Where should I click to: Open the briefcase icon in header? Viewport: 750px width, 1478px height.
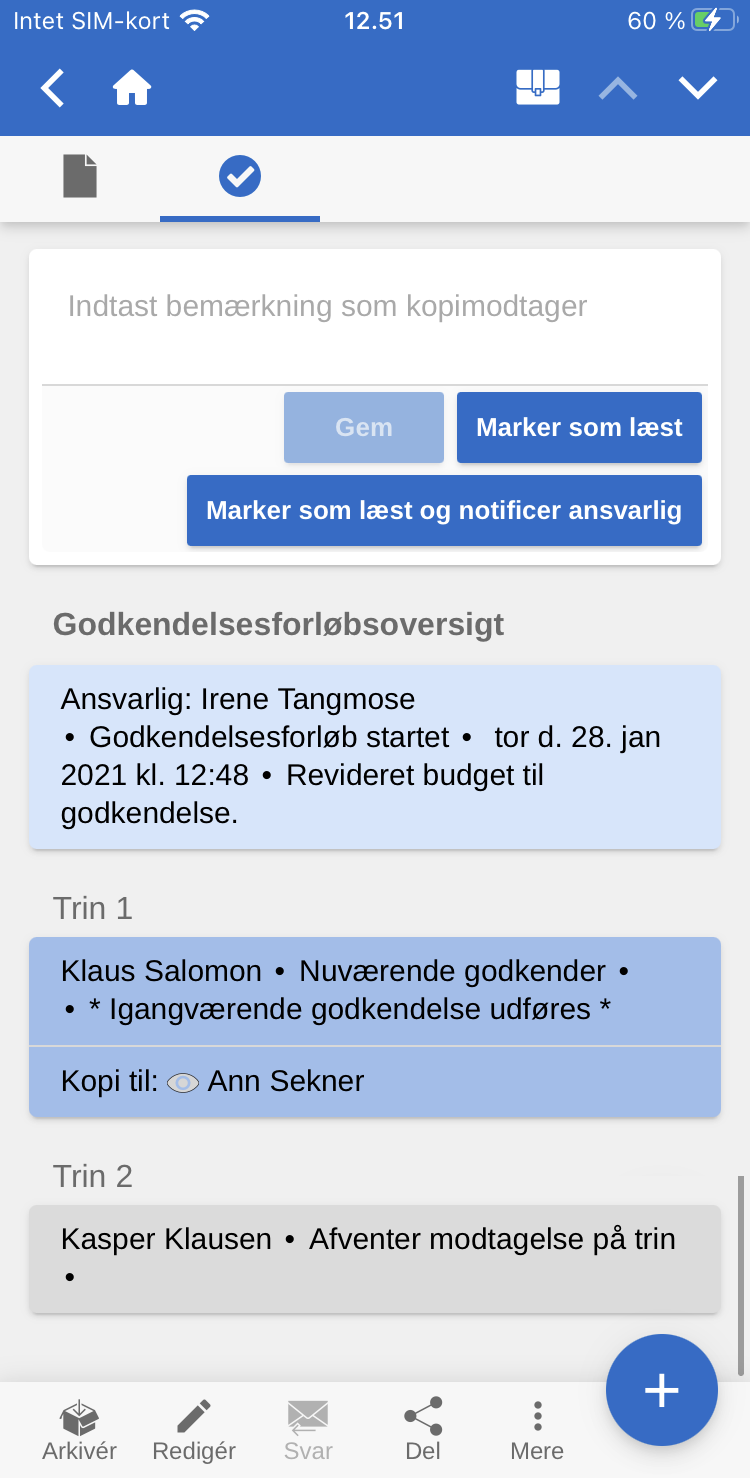[537, 88]
